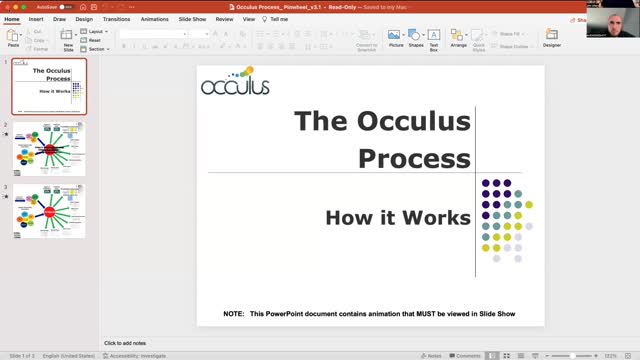Click English (United States) language indicator
The width and height of the screenshot is (640, 360).
click(69, 356)
